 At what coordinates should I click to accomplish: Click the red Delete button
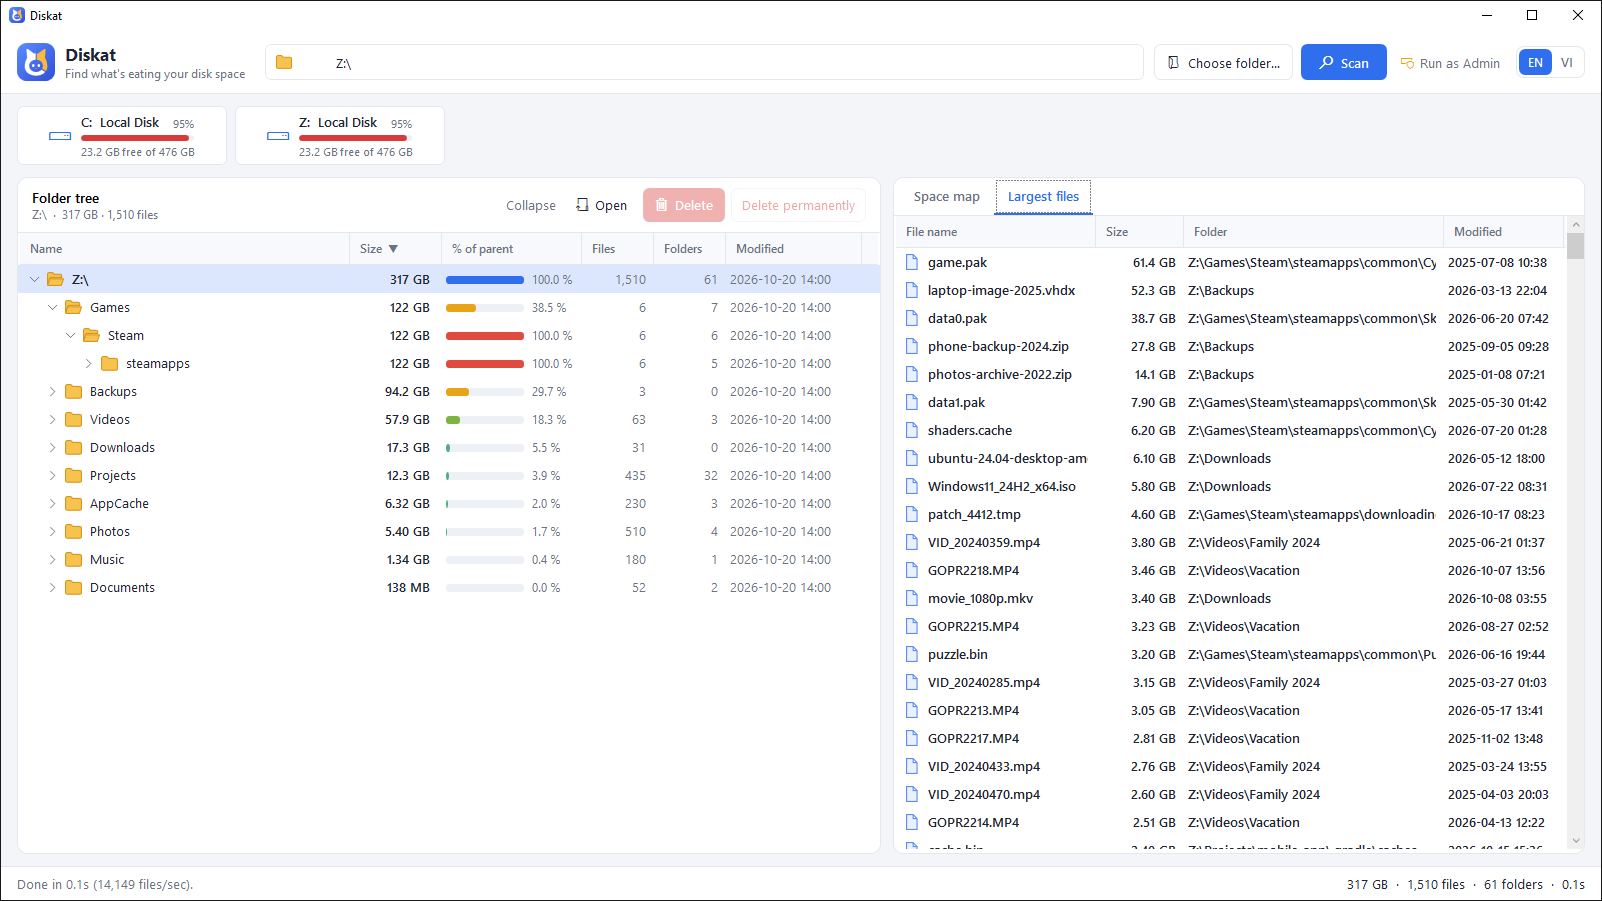tap(684, 205)
